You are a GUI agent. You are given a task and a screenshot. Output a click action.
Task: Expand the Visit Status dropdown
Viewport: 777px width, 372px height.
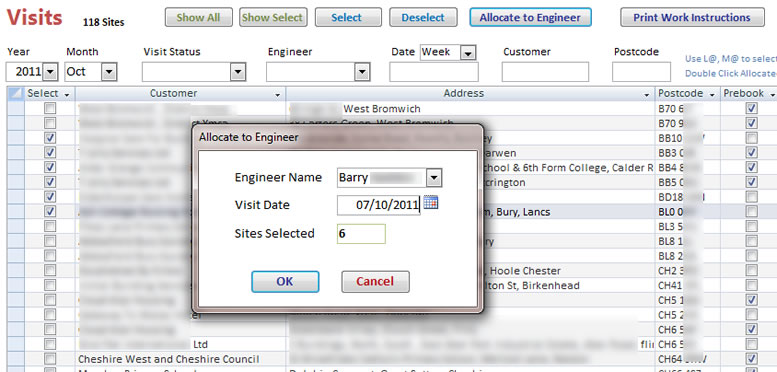point(238,72)
